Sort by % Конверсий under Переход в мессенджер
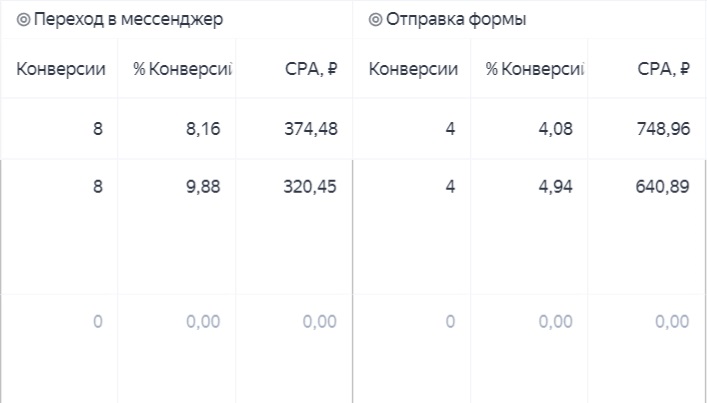This screenshot has height=403, width=707. coord(183,69)
